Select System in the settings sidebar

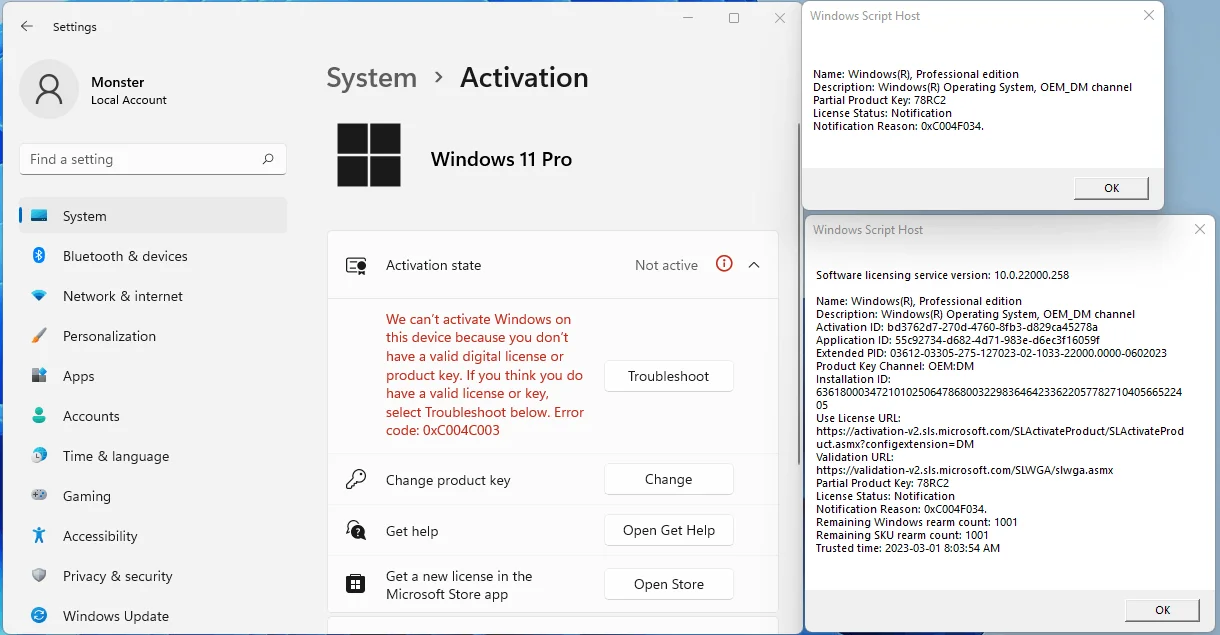pos(84,216)
